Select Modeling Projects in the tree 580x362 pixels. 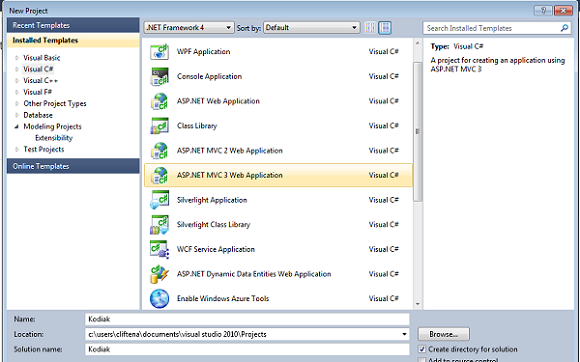pos(52,126)
